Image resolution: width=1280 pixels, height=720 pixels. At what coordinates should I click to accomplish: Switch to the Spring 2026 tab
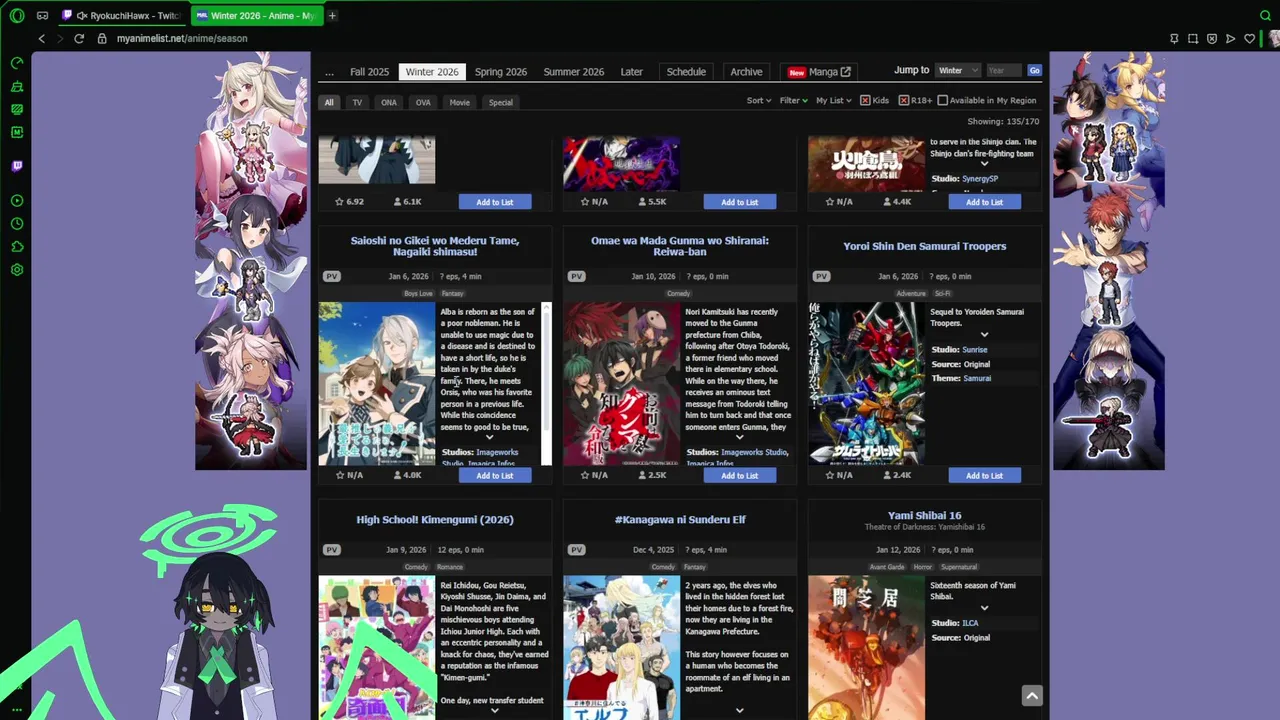[x=501, y=72]
